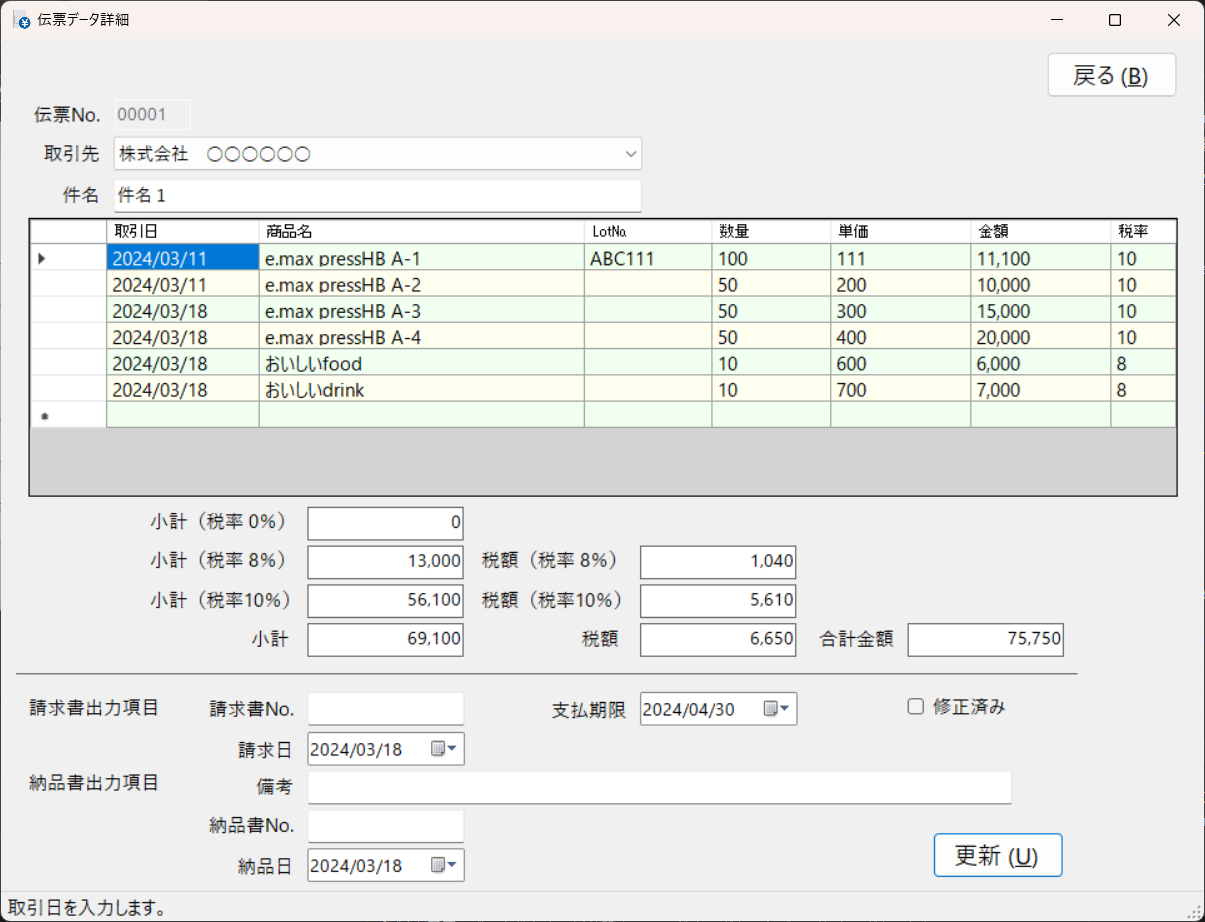Click the 小計（税率 8%） field showing 13,000
The width and height of the screenshot is (1205, 922).
[386, 562]
